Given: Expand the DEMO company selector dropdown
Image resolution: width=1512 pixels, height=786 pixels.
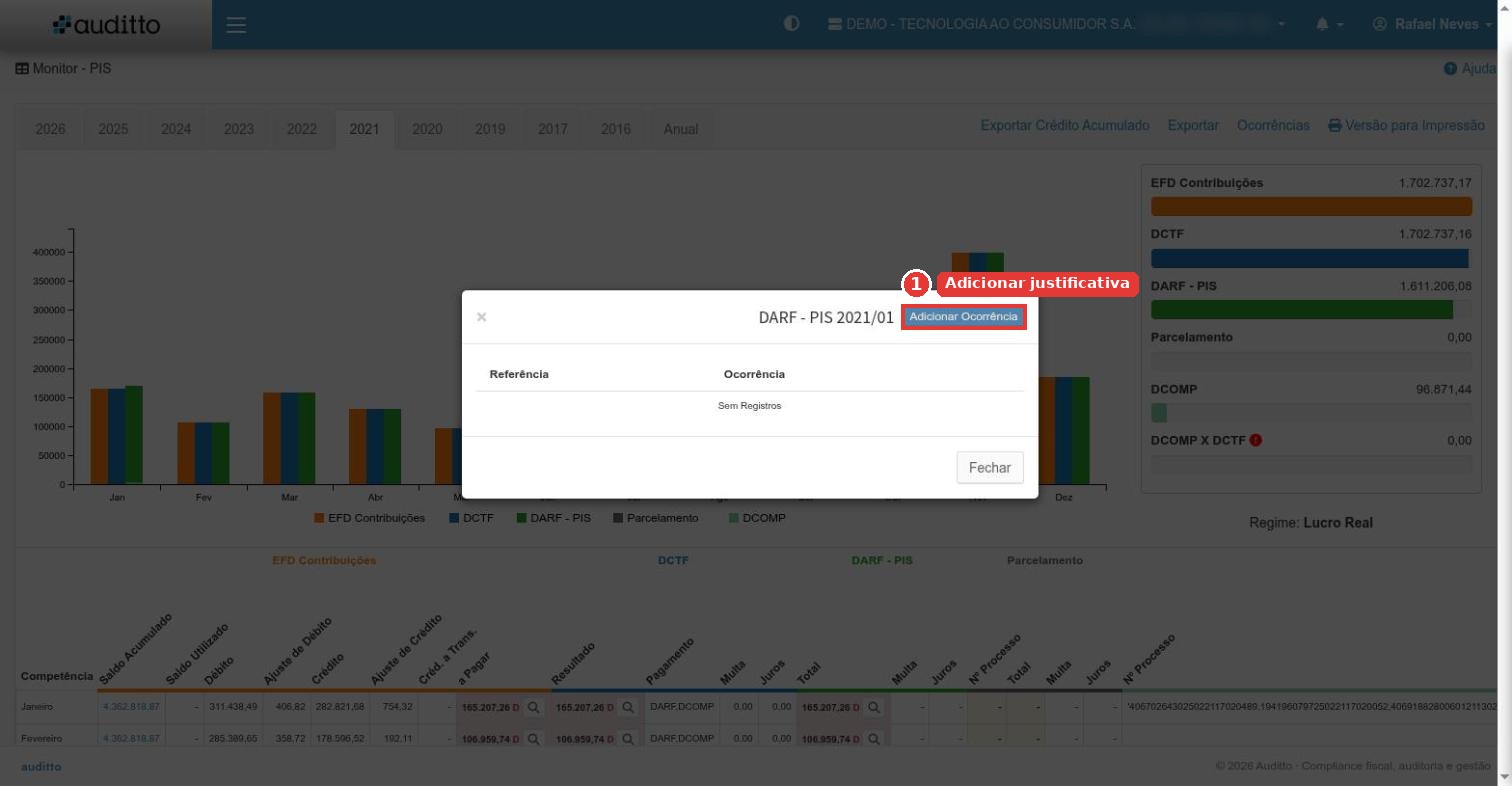Looking at the screenshot, I should (1057, 24).
